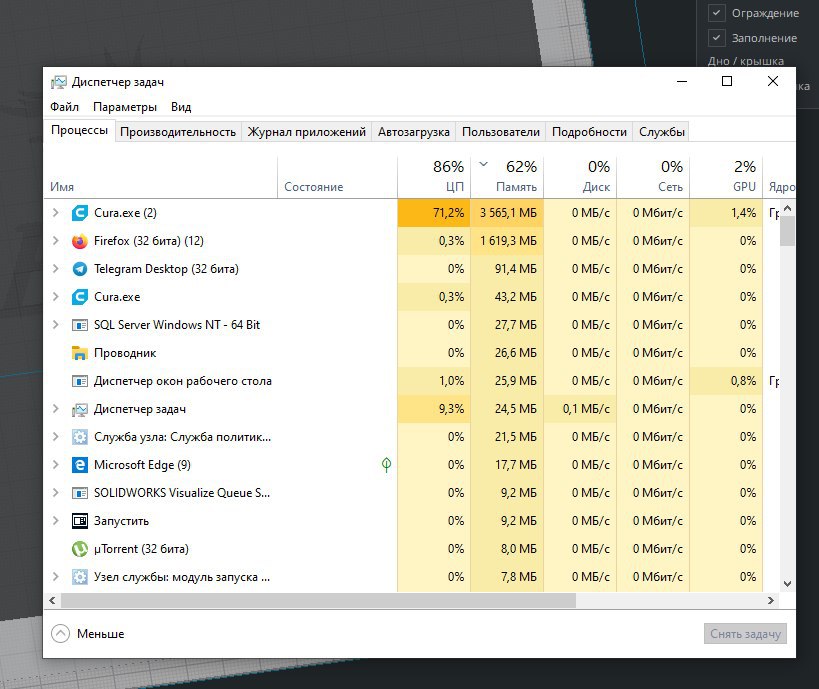This screenshot has height=689, width=819.
Task: Click the SOLIDWORKS Visualize Queue icon
Action: click(79, 493)
